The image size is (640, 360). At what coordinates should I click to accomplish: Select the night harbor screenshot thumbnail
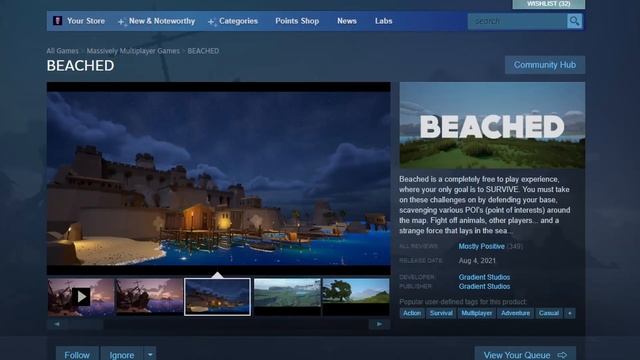pyautogui.click(x=218, y=297)
